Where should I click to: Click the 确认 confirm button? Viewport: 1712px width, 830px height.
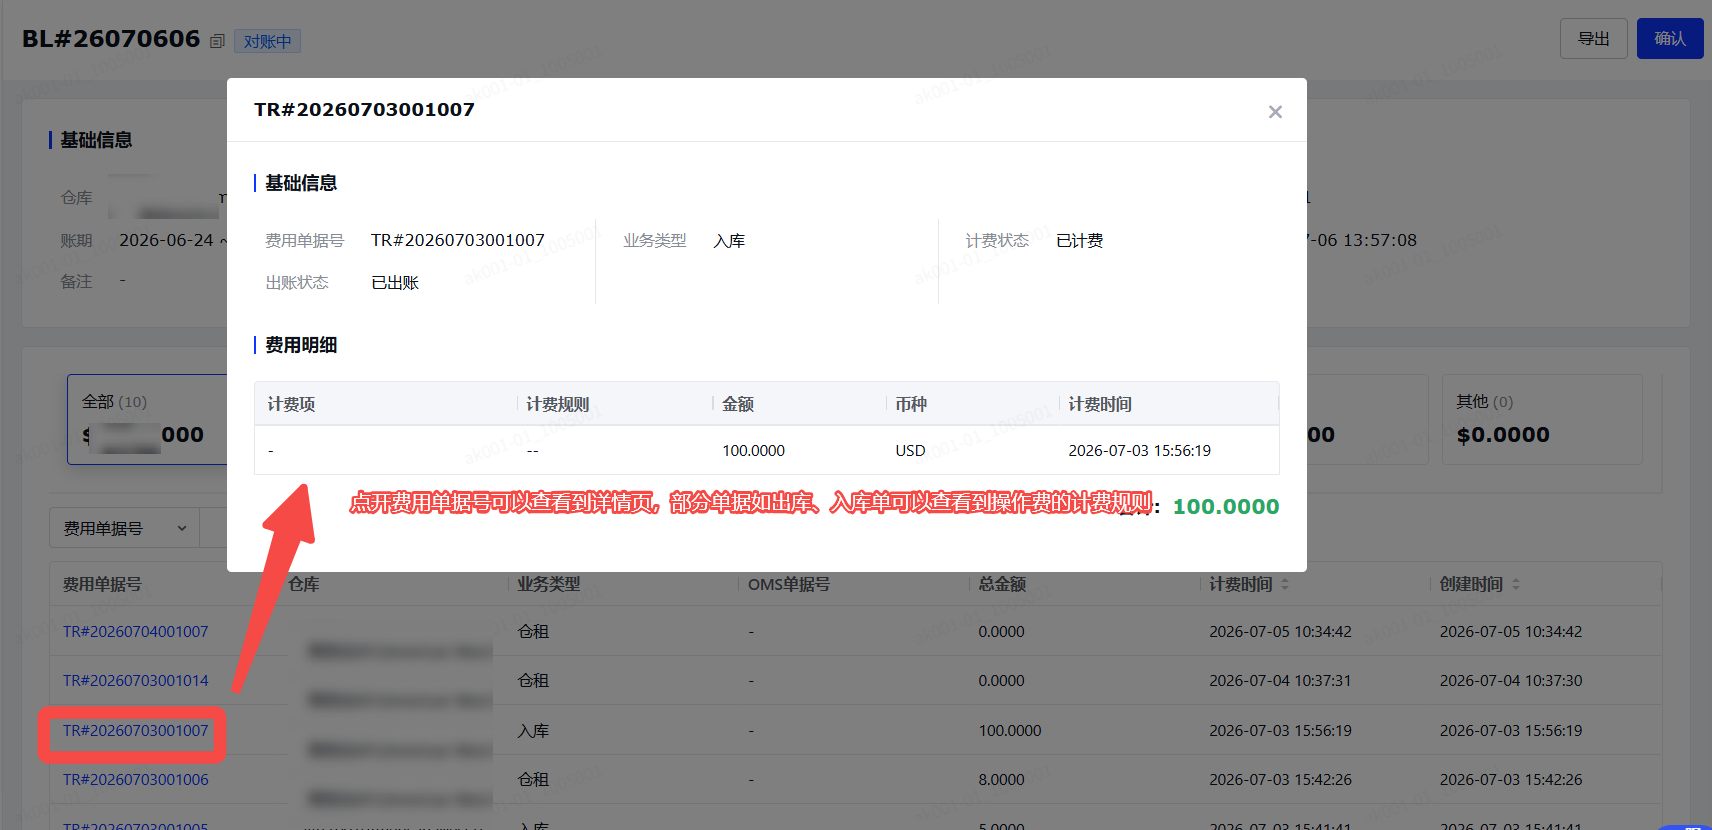pyautogui.click(x=1670, y=39)
